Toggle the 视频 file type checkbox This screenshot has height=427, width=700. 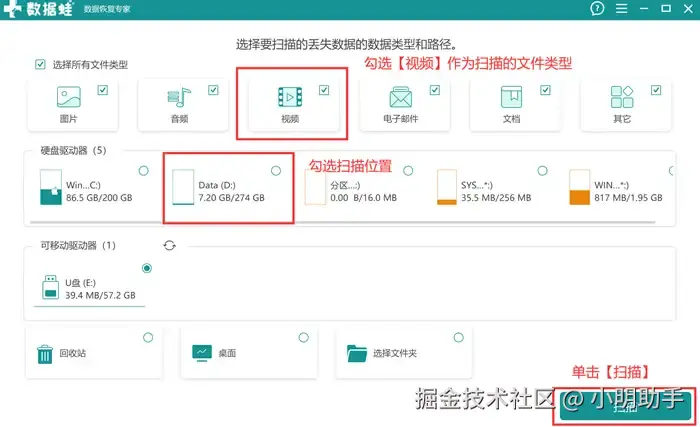(x=324, y=90)
